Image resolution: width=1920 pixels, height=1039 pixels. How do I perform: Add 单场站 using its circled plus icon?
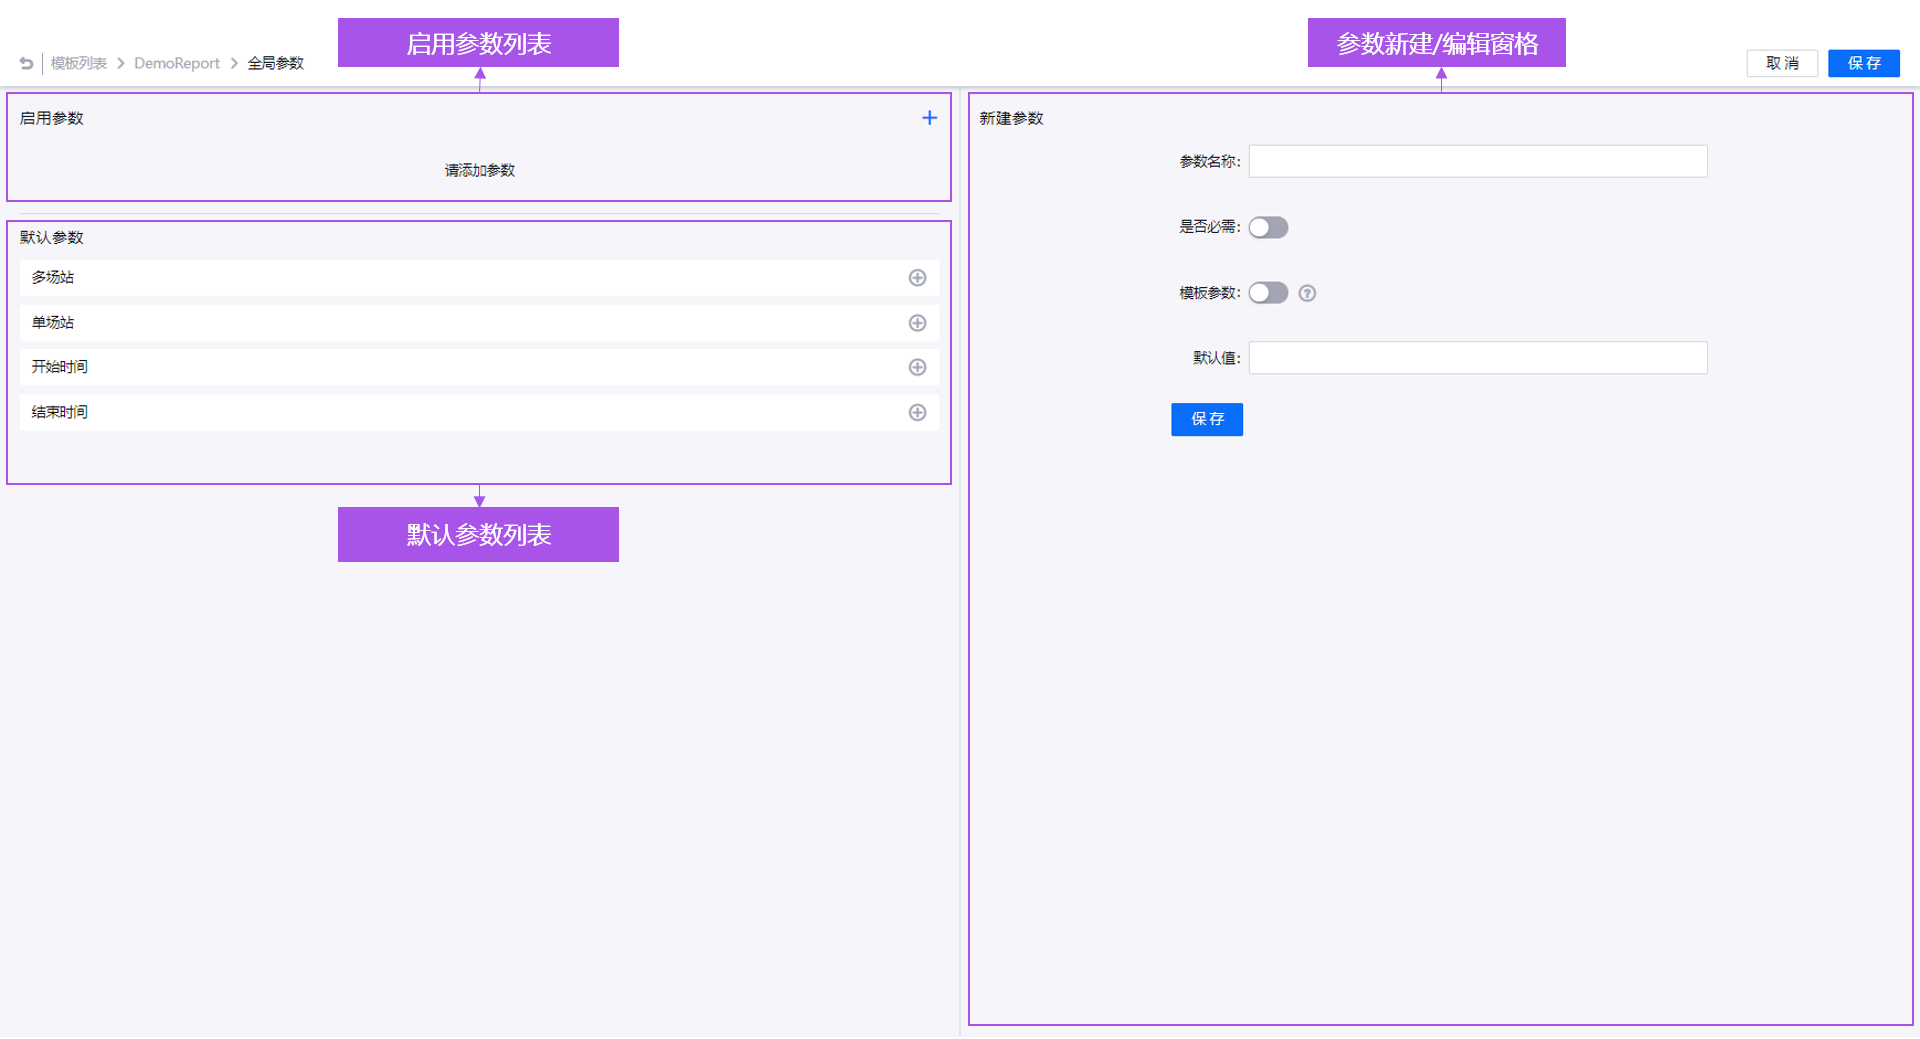[x=917, y=322]
